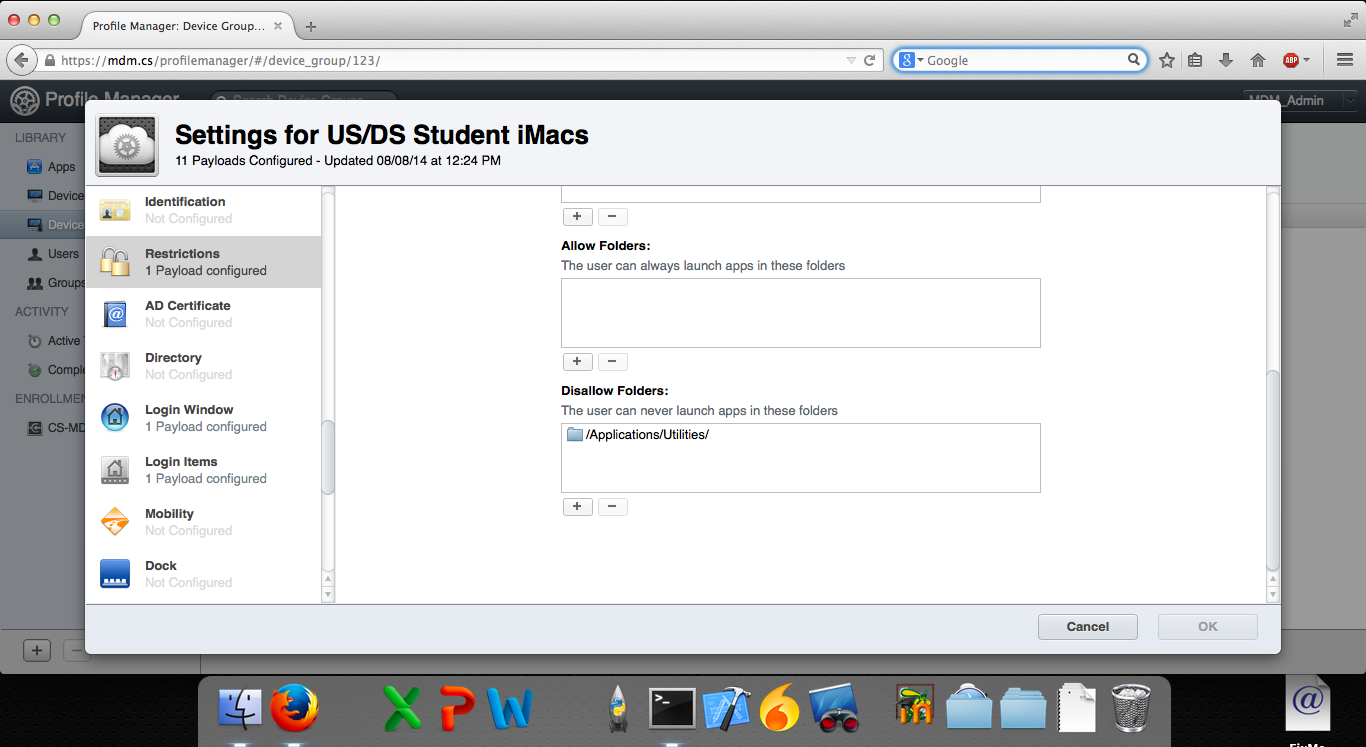Launch Xcode from the Dock
This screenshot has width=1366, height=747.
pyautogui.click(x=725, y=707)
